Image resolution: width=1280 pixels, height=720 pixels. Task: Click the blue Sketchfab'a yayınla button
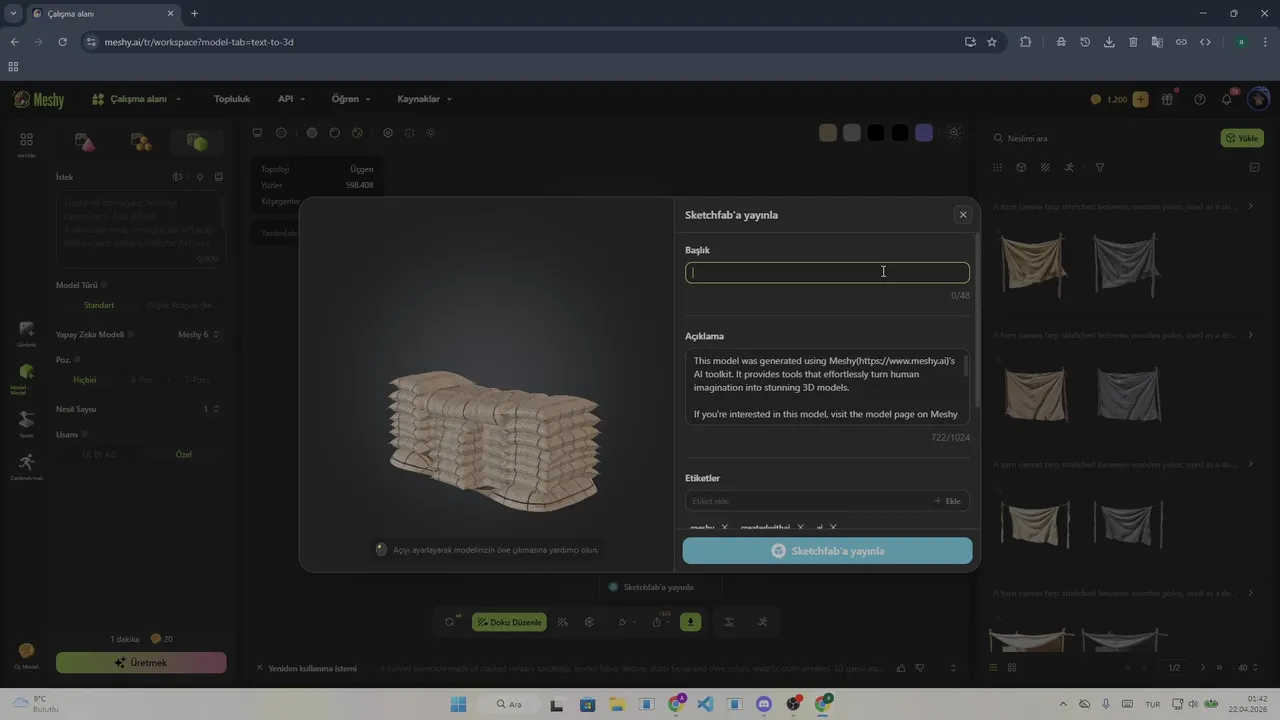pyautogui.click(x=827, y=551)
